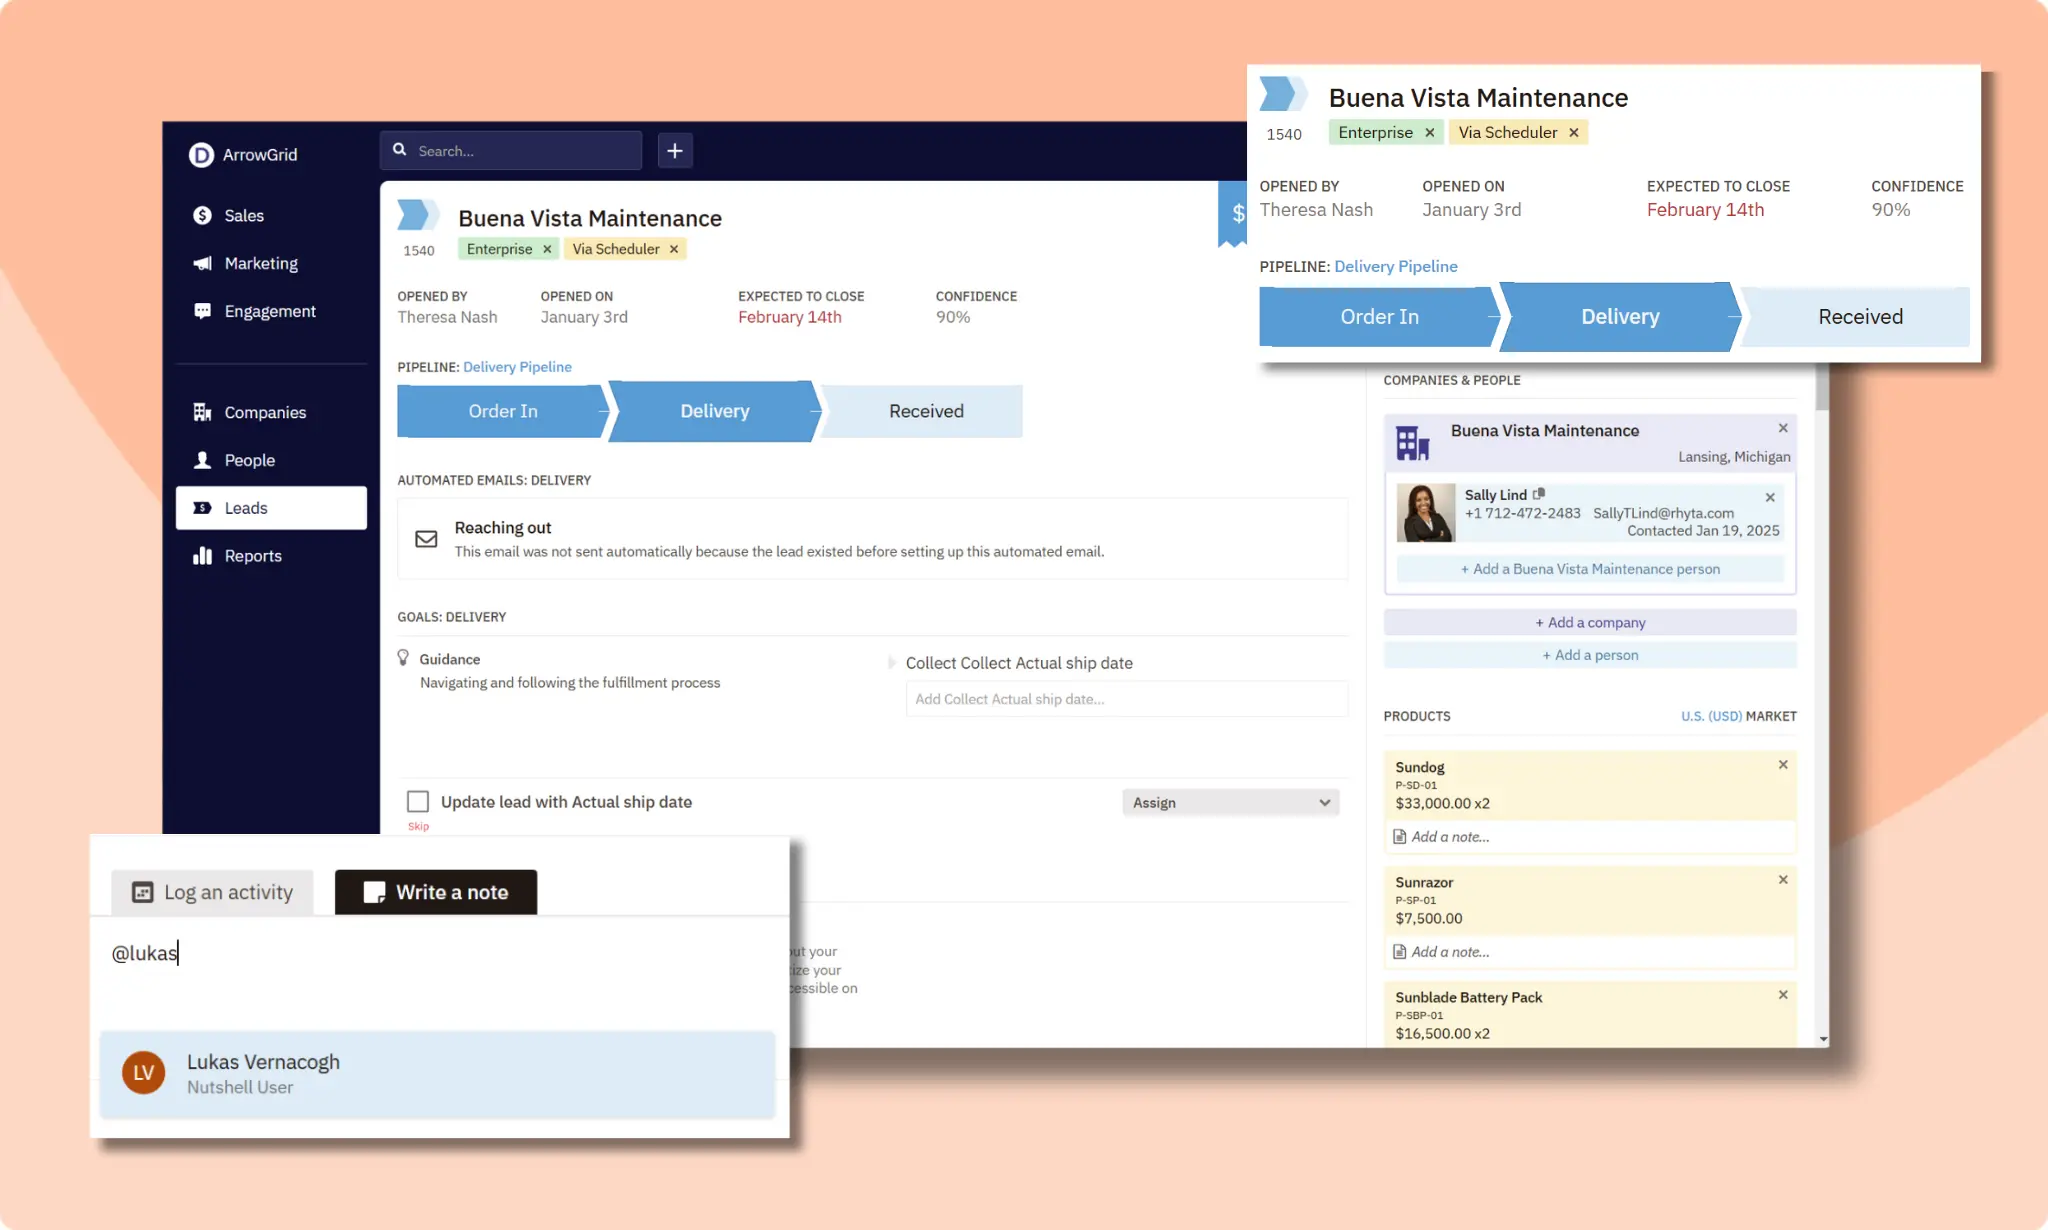Viewport: 2048px width, 1230px height.
Task: Open the Delivery Pipeline link
Action: [x=517, y=367]
